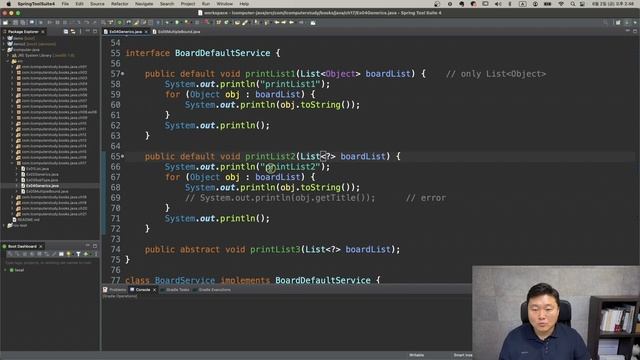640x360 pixels.
Task: Maximize the Package Explorer view
Action: 95,31
